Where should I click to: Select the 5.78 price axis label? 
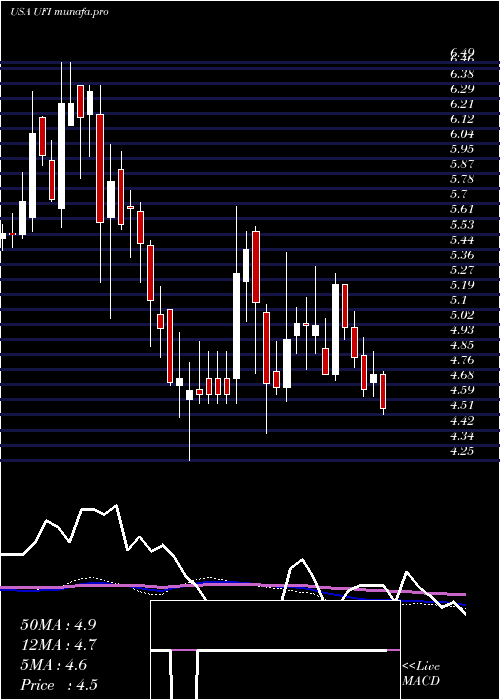pyautogui.click(x=462, y=179)
